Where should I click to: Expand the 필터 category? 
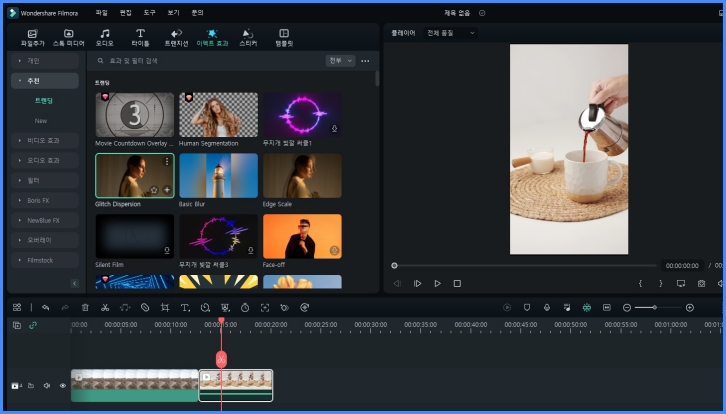45,180
